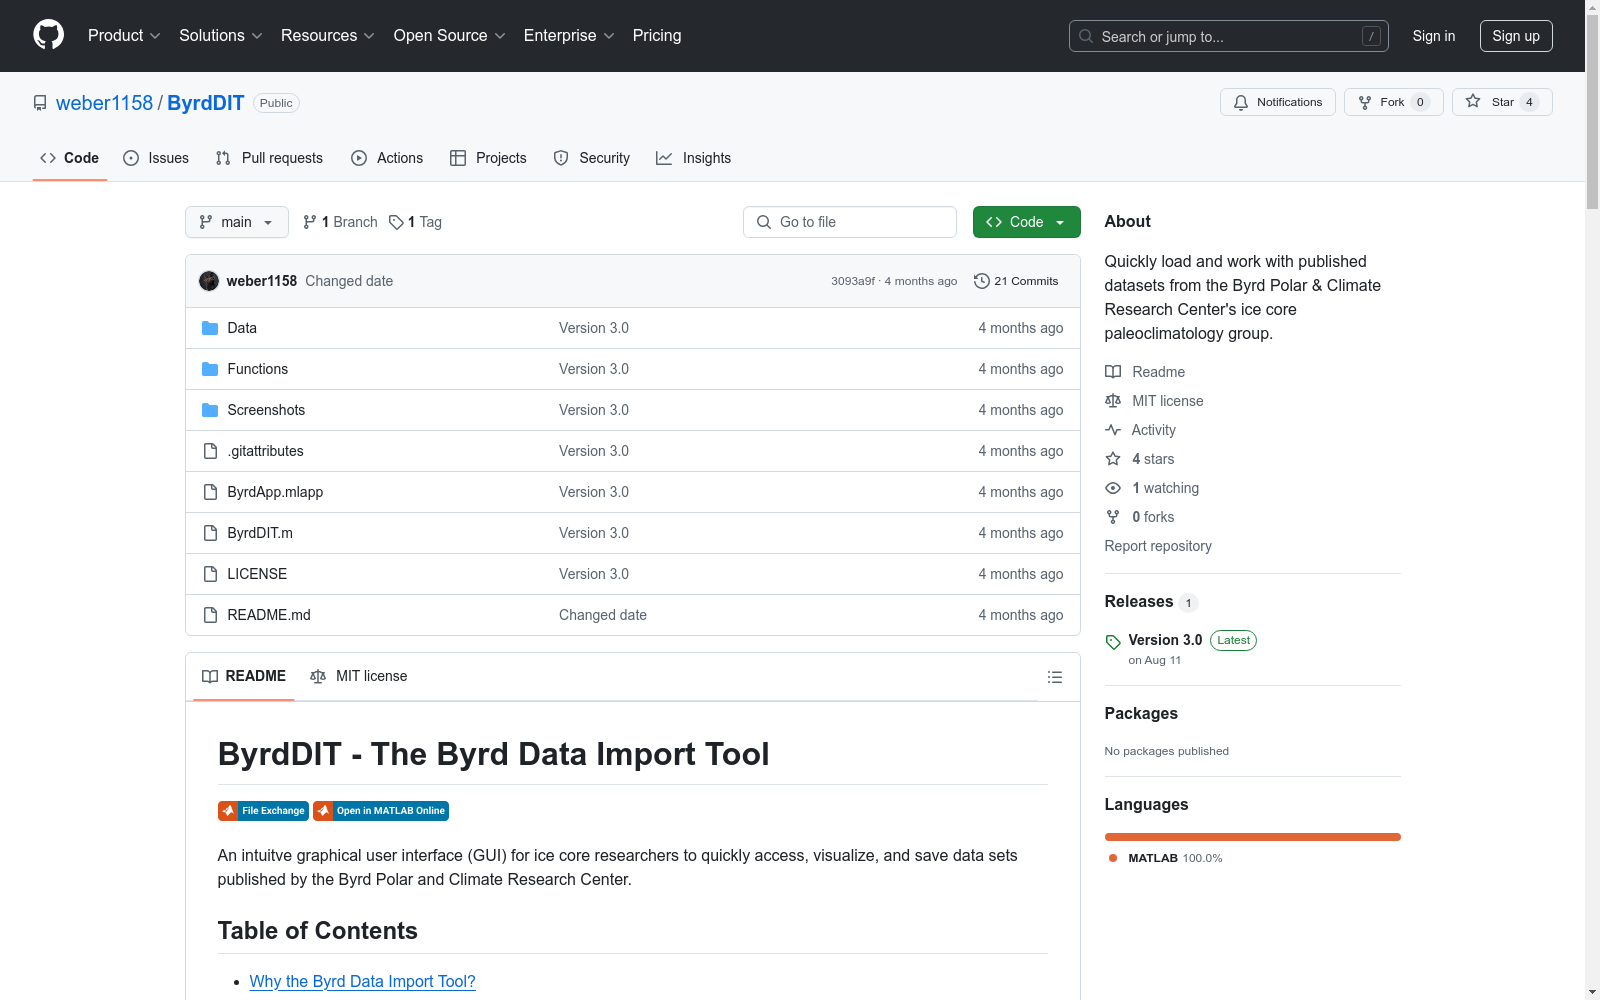Focus the Go to file field
The width and height of the screenshot is (1600, 1000).
(x=850, y=222)
